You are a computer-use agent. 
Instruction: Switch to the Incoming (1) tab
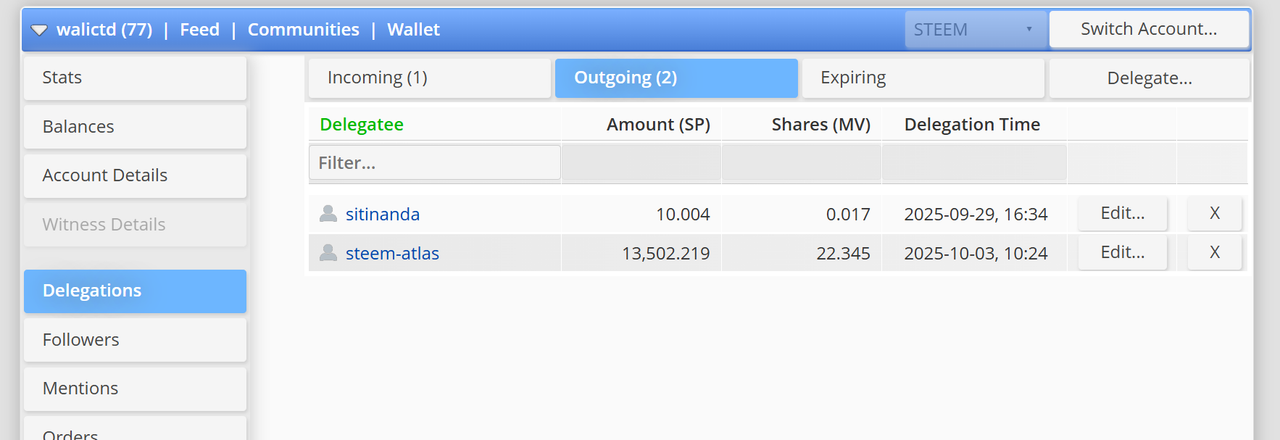(427, 78)
